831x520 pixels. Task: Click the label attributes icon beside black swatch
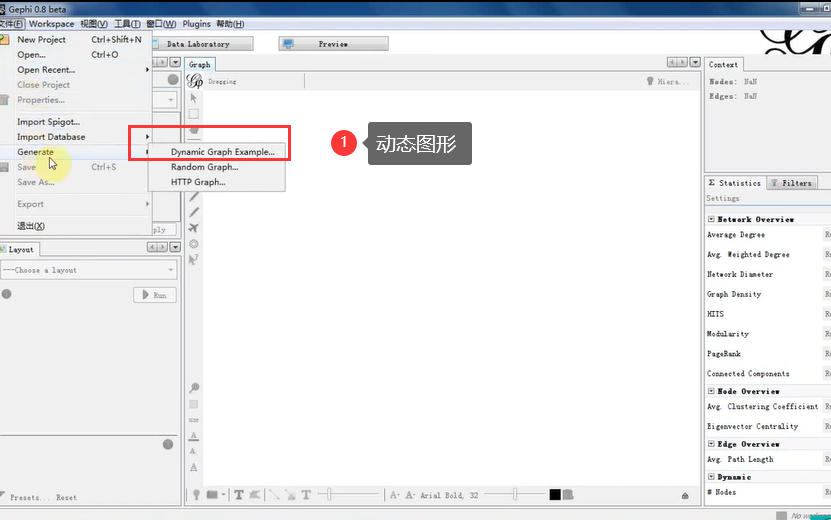tap(568, 495)
